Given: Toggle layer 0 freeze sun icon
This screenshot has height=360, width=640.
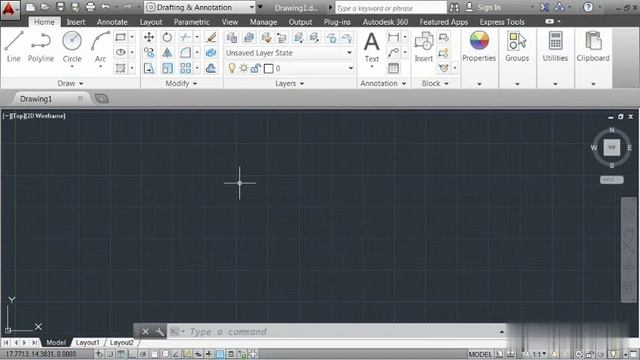Looking at the screenshot, I should tap(244, 68).
